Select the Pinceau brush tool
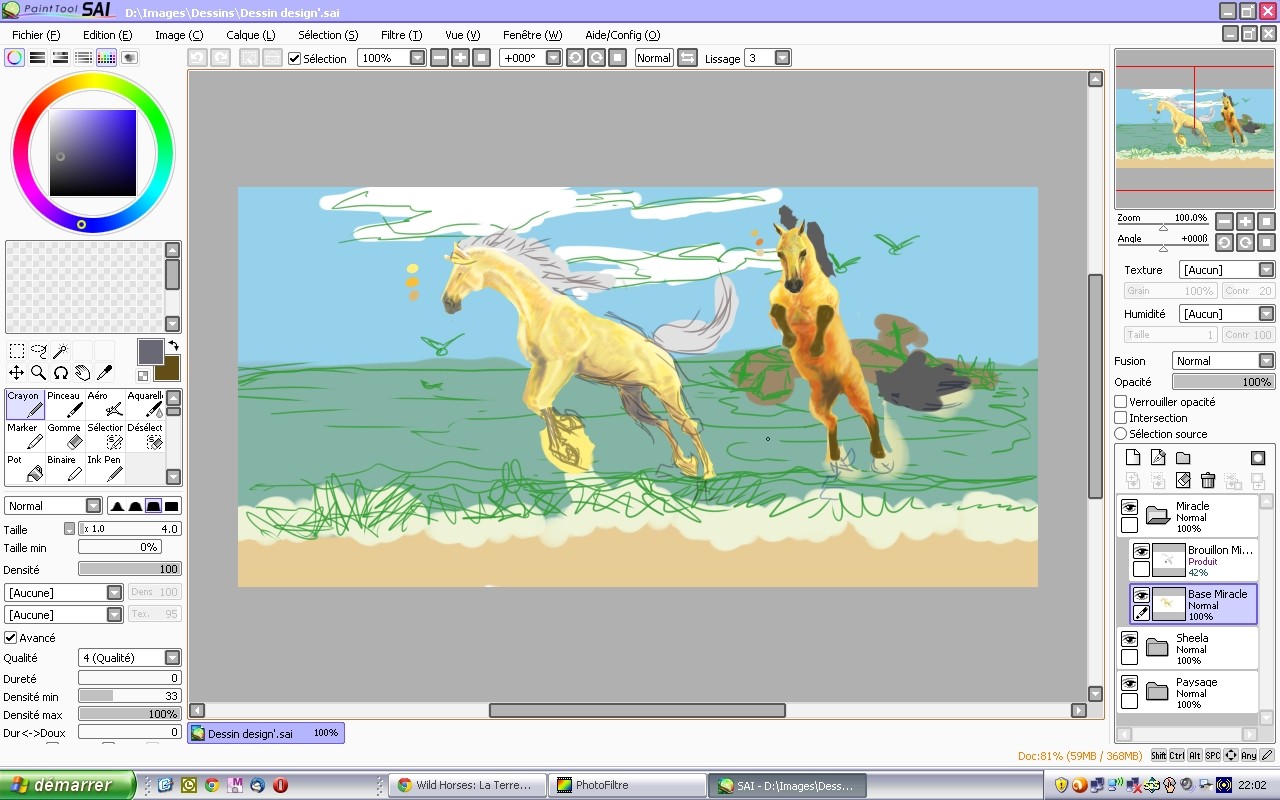The width and height of the screenshot is (1280, 800). [65, 404]
